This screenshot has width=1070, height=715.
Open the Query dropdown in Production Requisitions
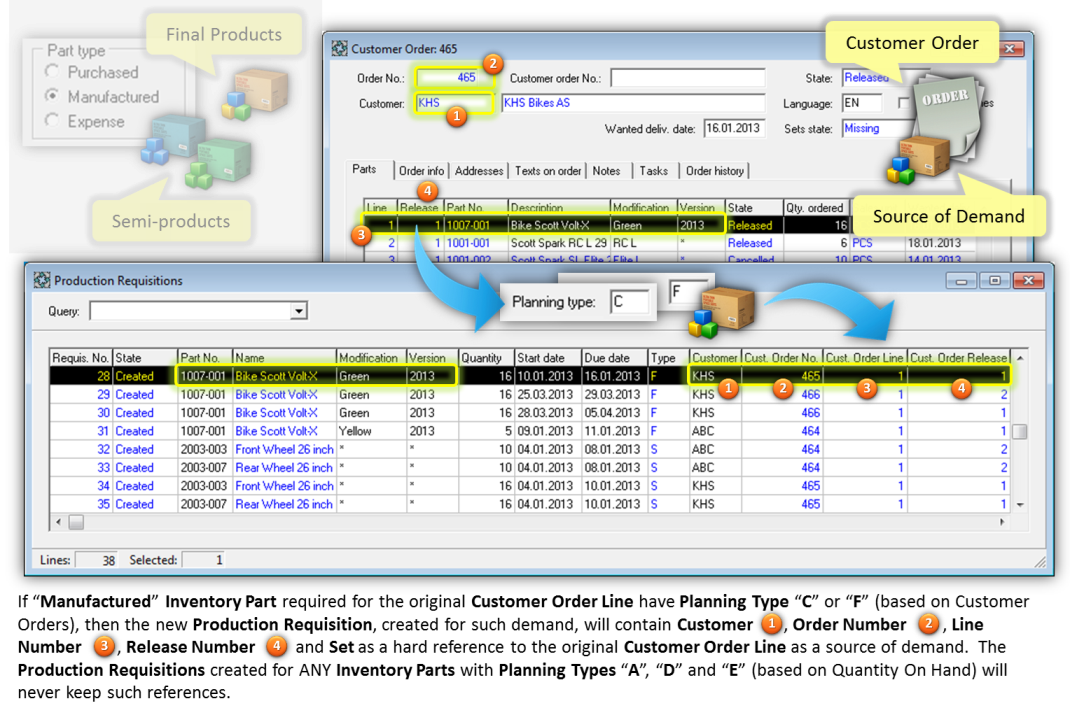pos(298,311)
